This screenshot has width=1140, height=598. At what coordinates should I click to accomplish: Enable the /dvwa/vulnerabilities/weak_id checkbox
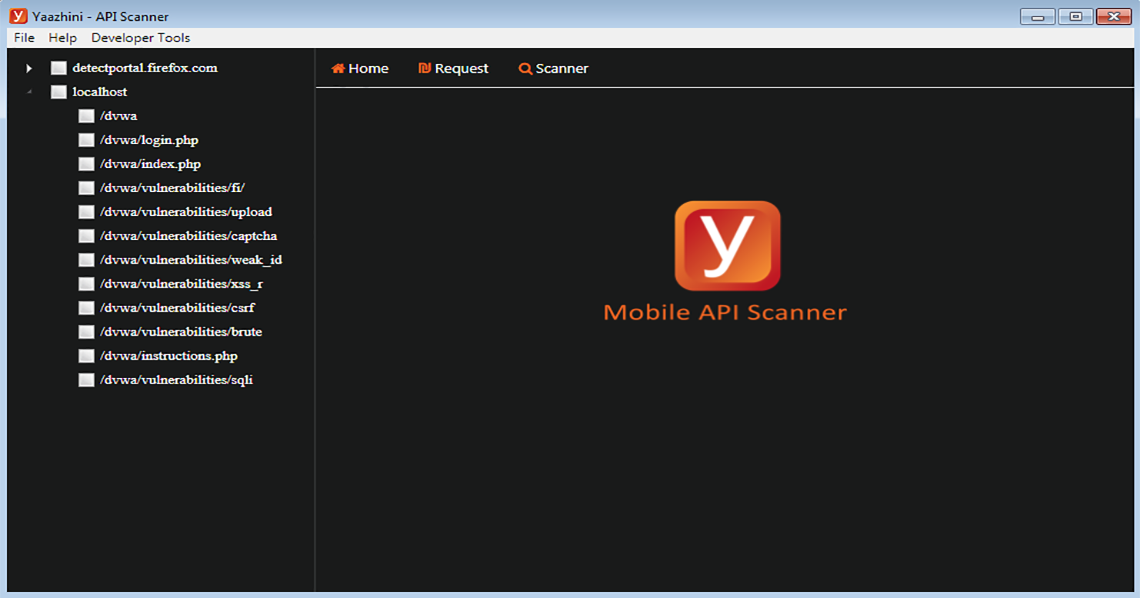tap(87, 260)
